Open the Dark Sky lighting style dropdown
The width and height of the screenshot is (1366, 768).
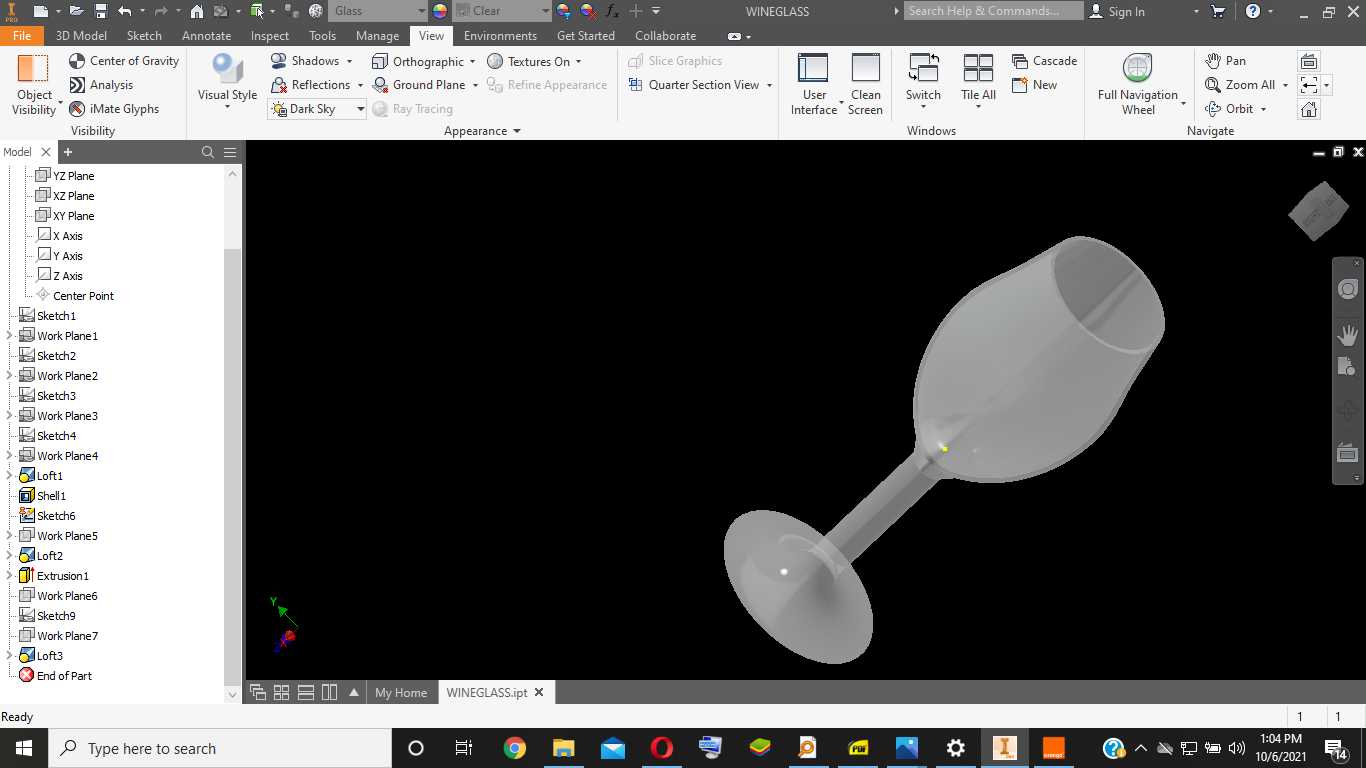pos(360,109)
